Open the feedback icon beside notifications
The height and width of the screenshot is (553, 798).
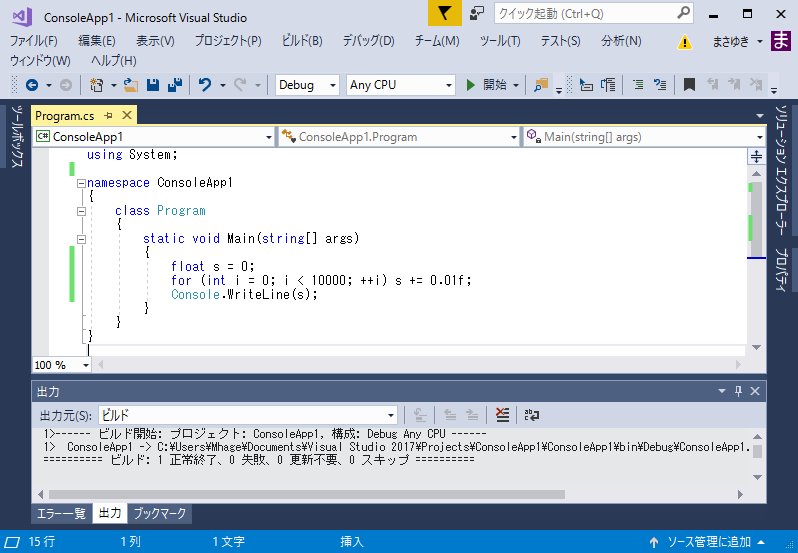coord(477,13)
